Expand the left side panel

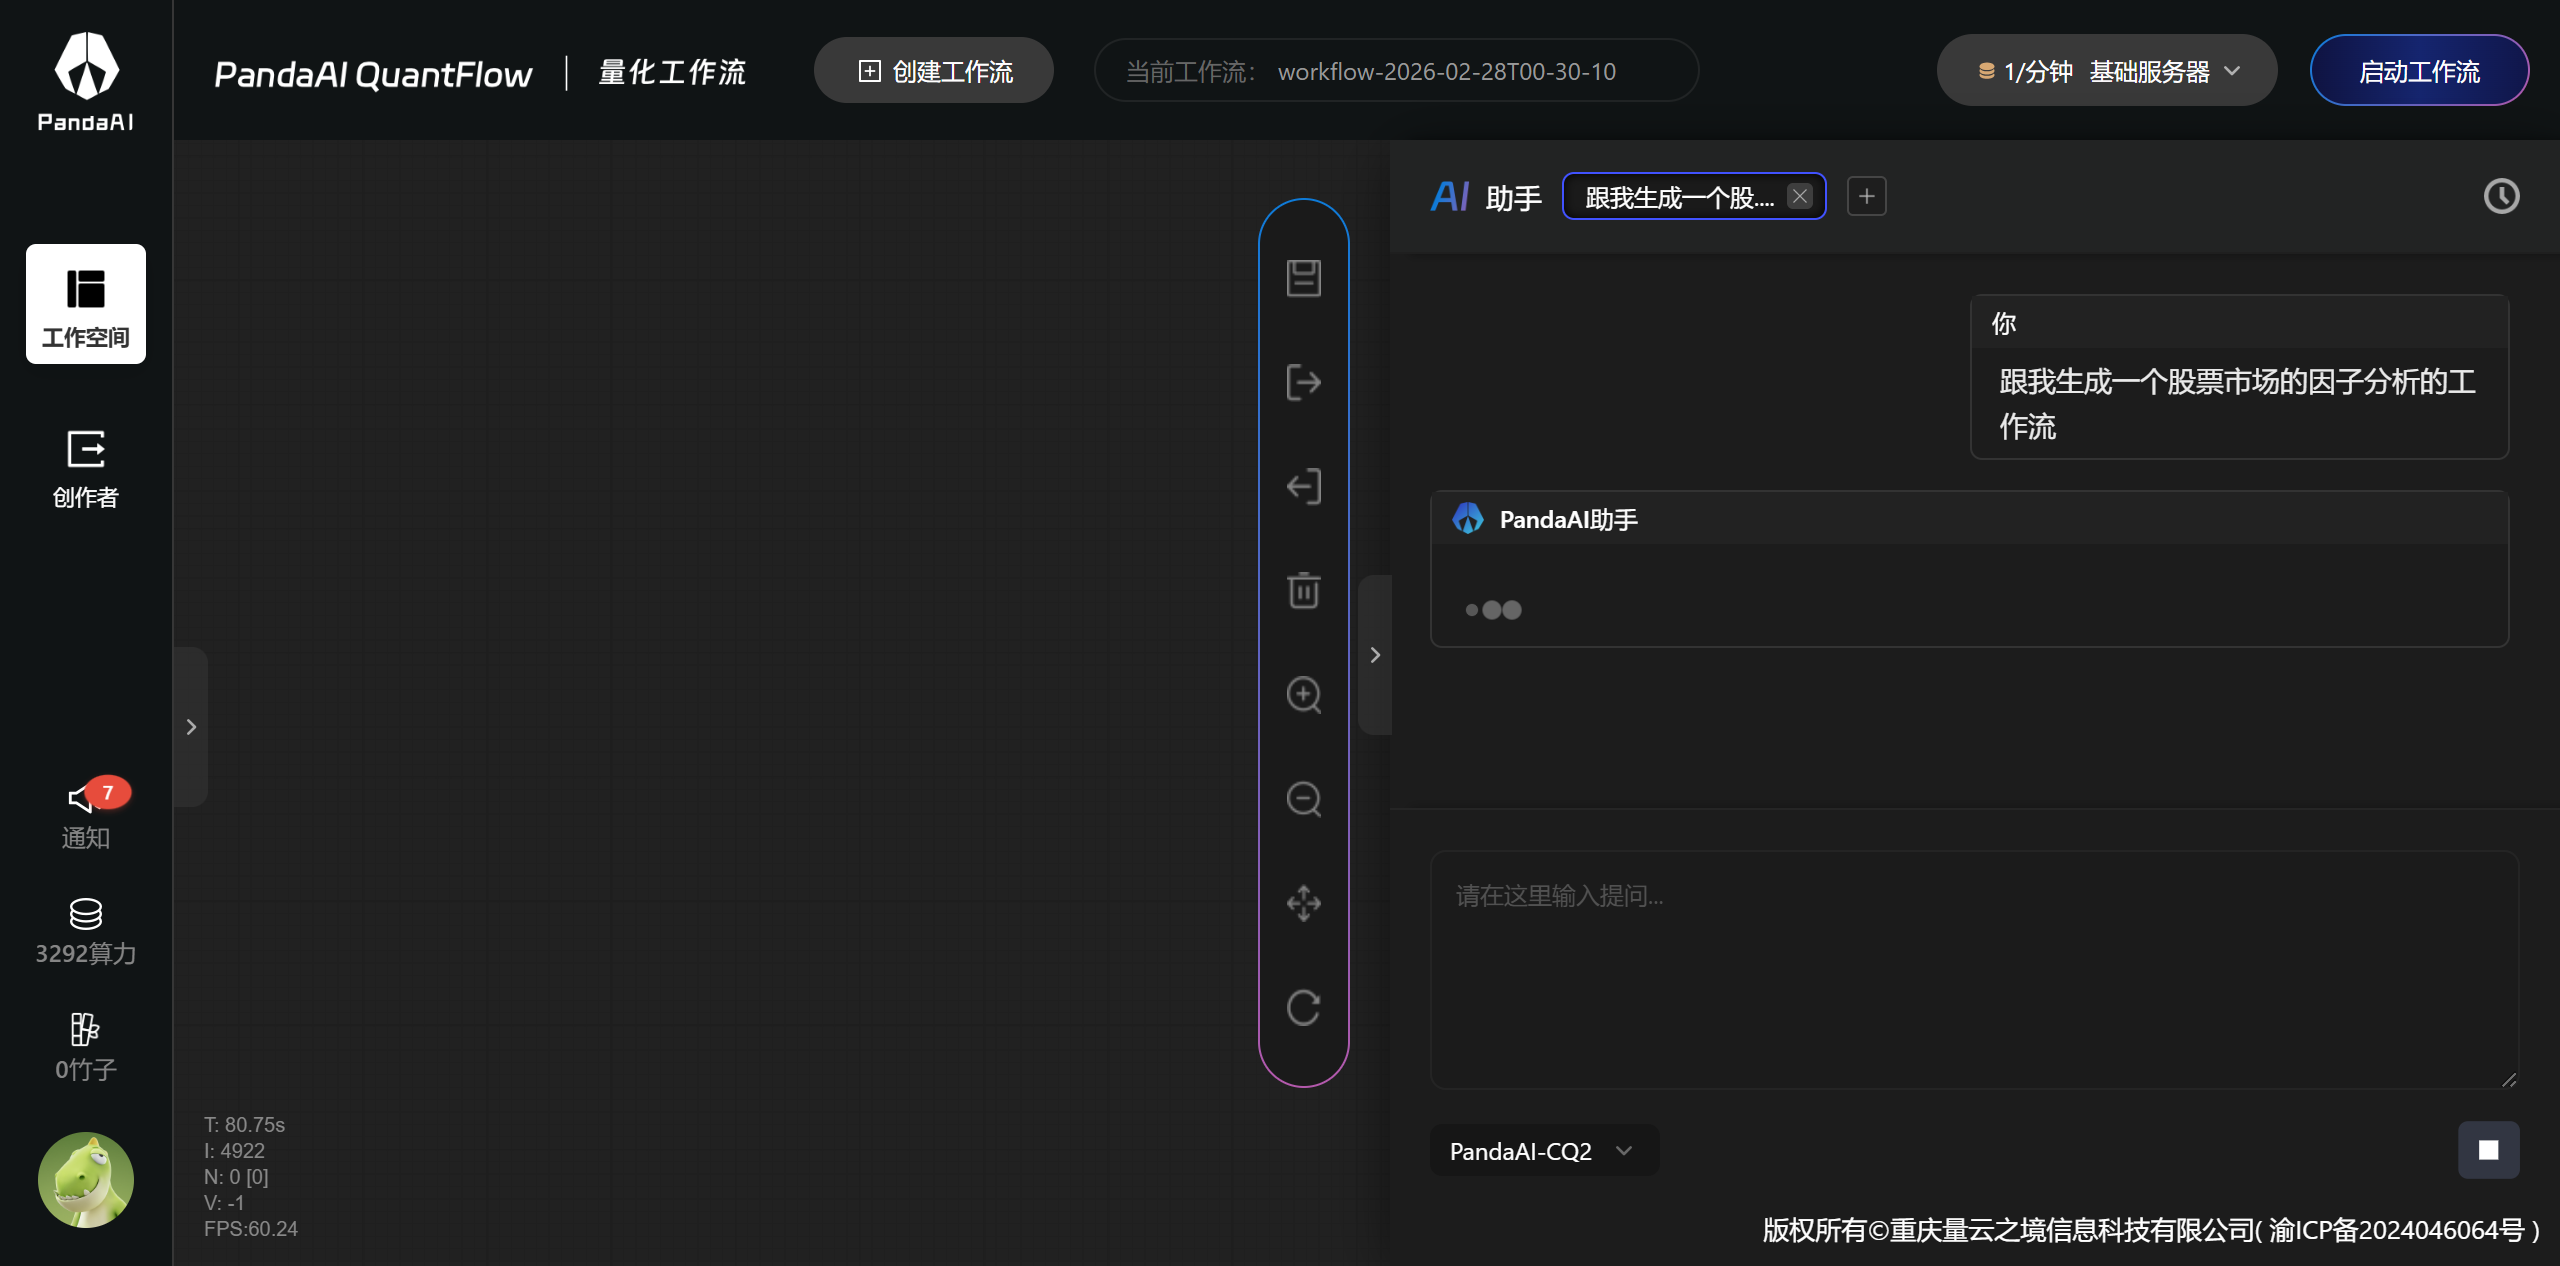(x=191, y=727)
